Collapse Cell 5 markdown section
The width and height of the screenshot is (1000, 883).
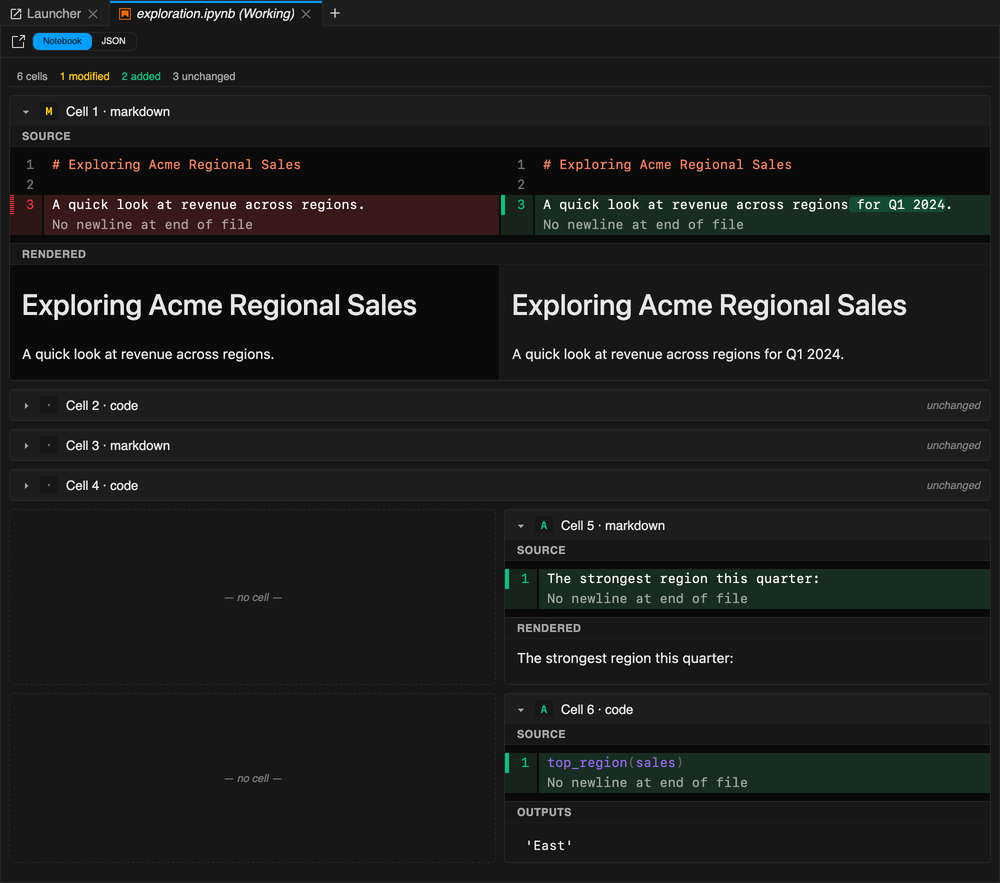pos(521,525)
